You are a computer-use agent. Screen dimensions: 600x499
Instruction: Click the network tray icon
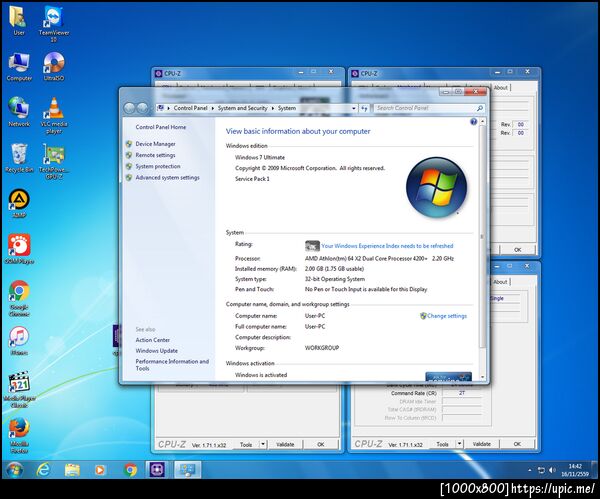click(x=541, y=470)
